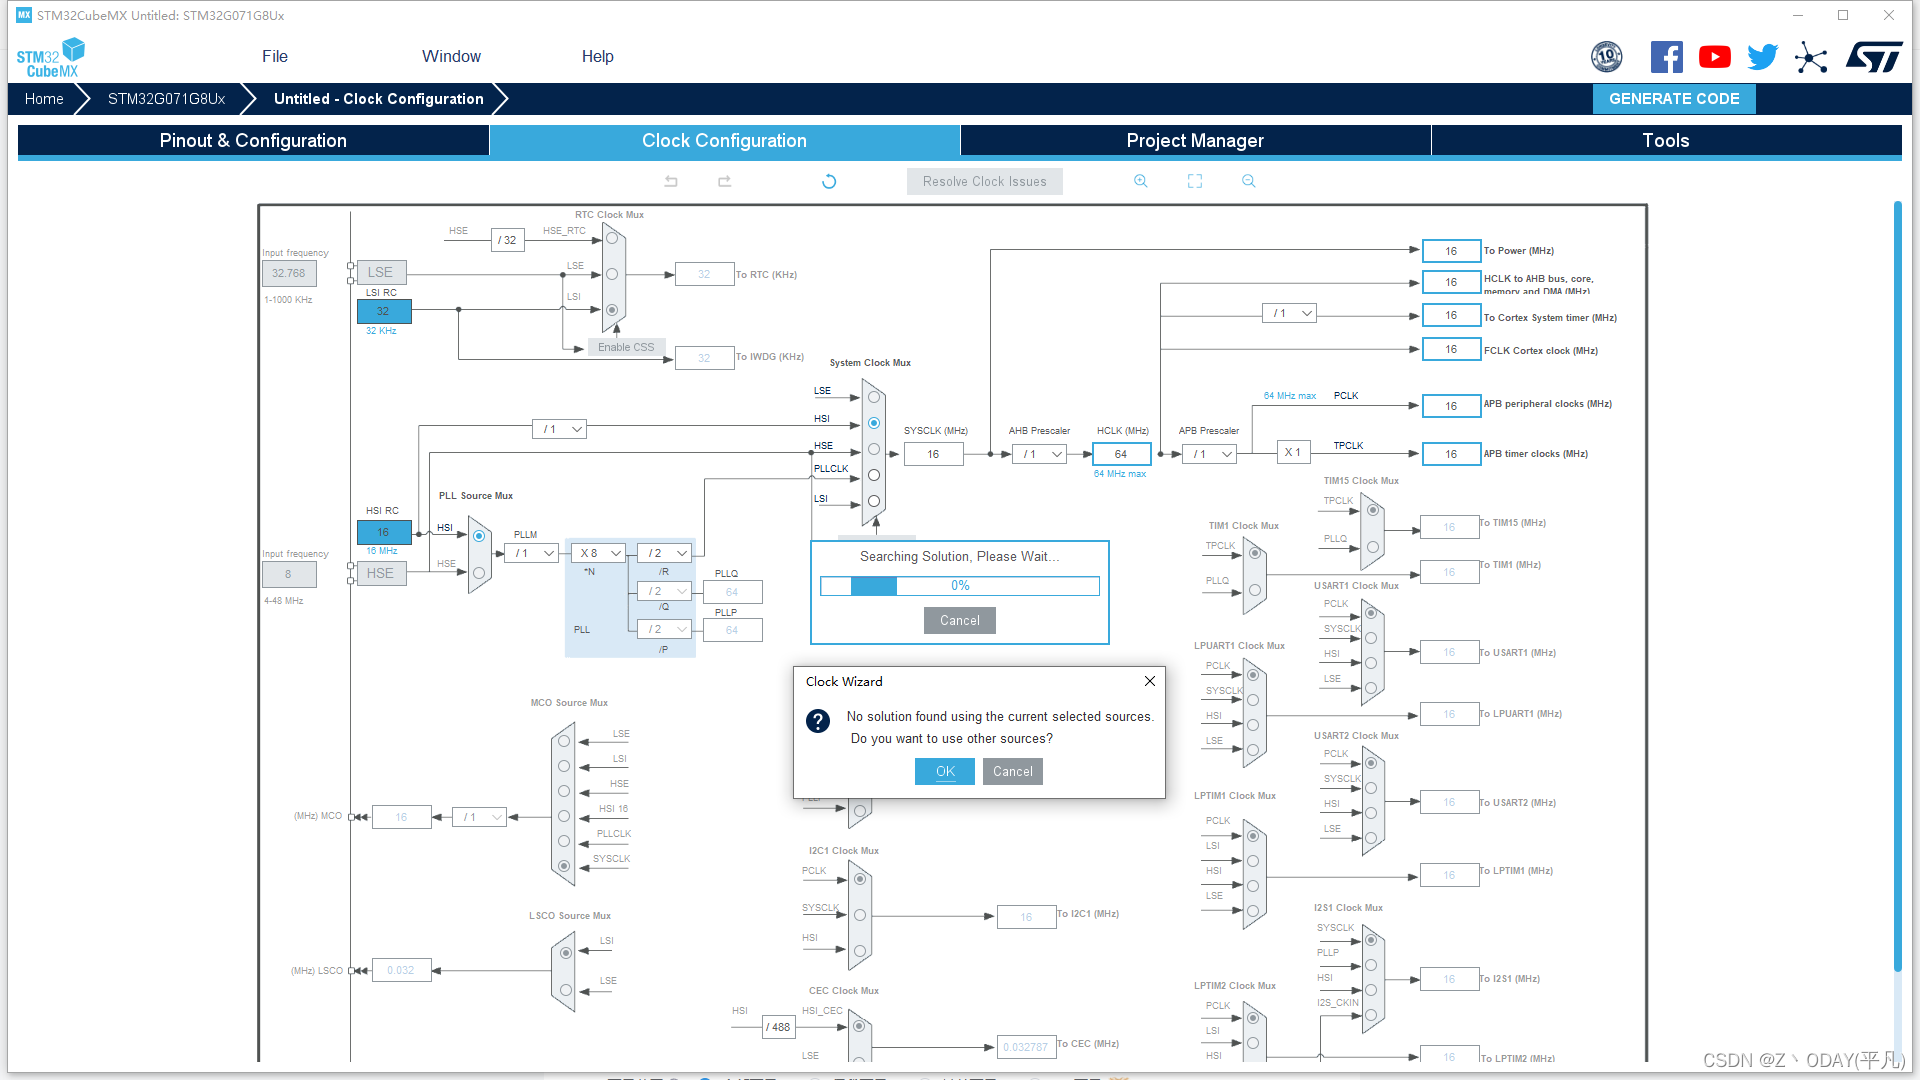Open the AHB Prescaler dropdown
1920x1080 pixels.
tap(1041, 454)
